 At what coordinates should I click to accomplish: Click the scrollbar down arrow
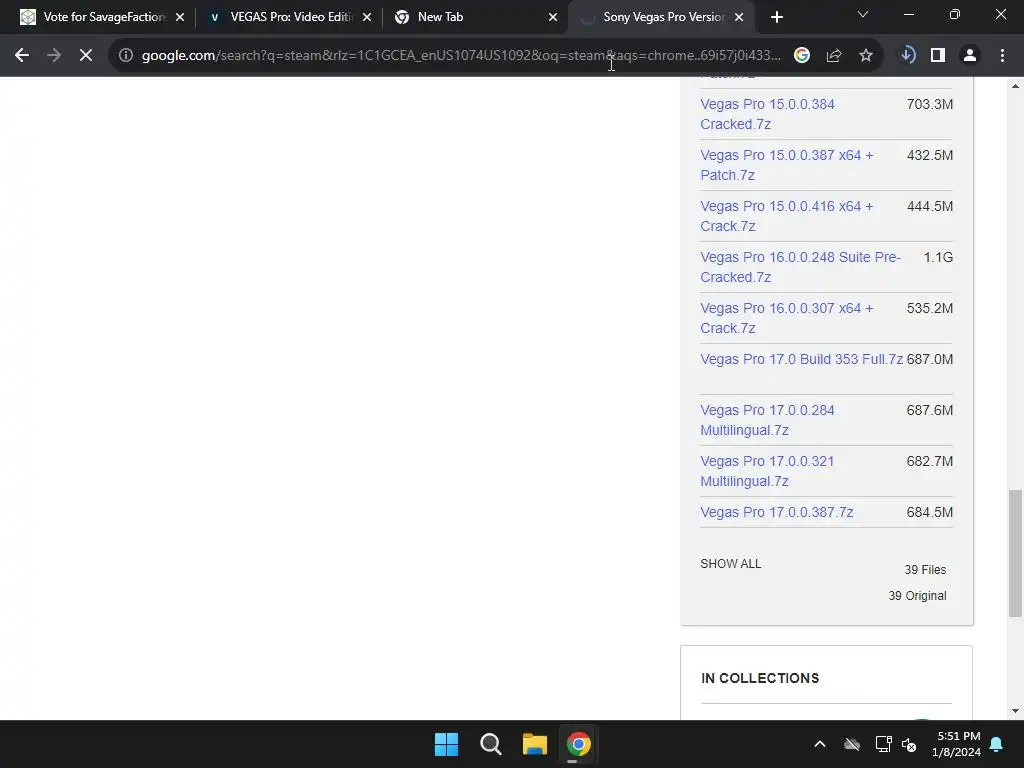[x=1015, y=711]
